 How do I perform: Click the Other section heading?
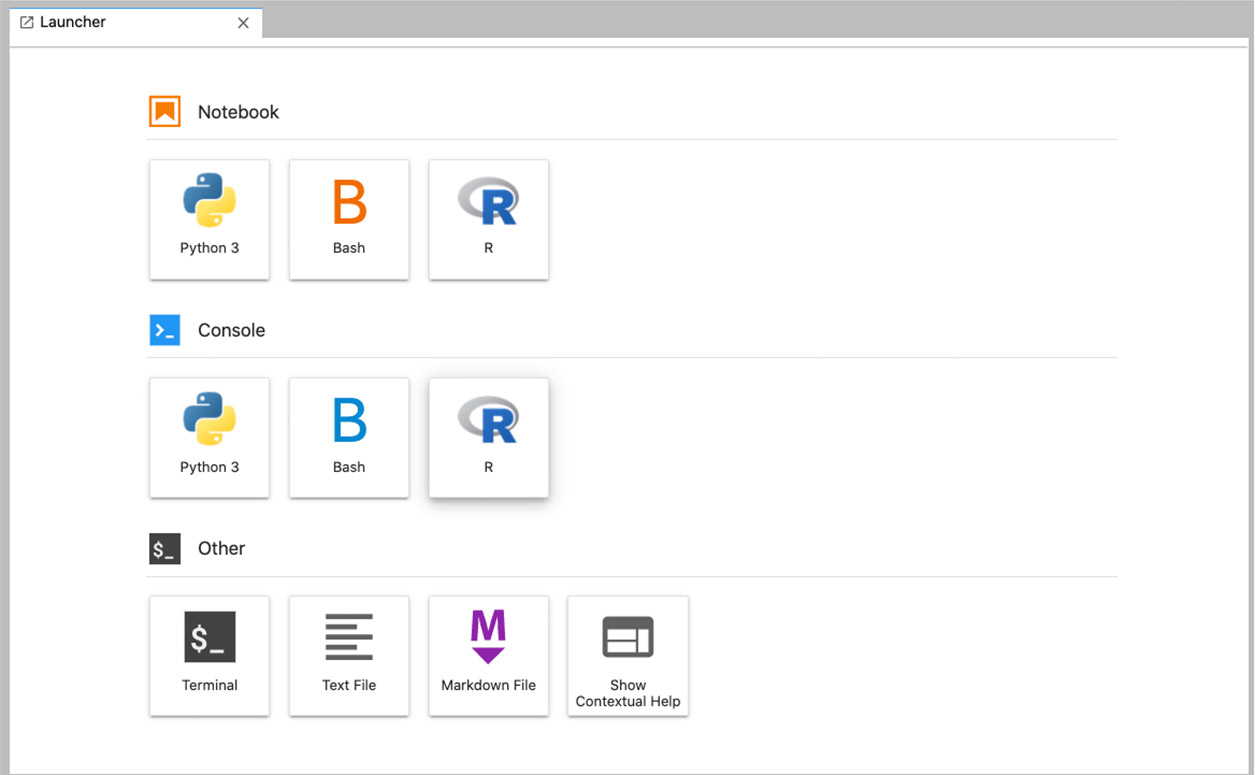(x=221, y=548)
